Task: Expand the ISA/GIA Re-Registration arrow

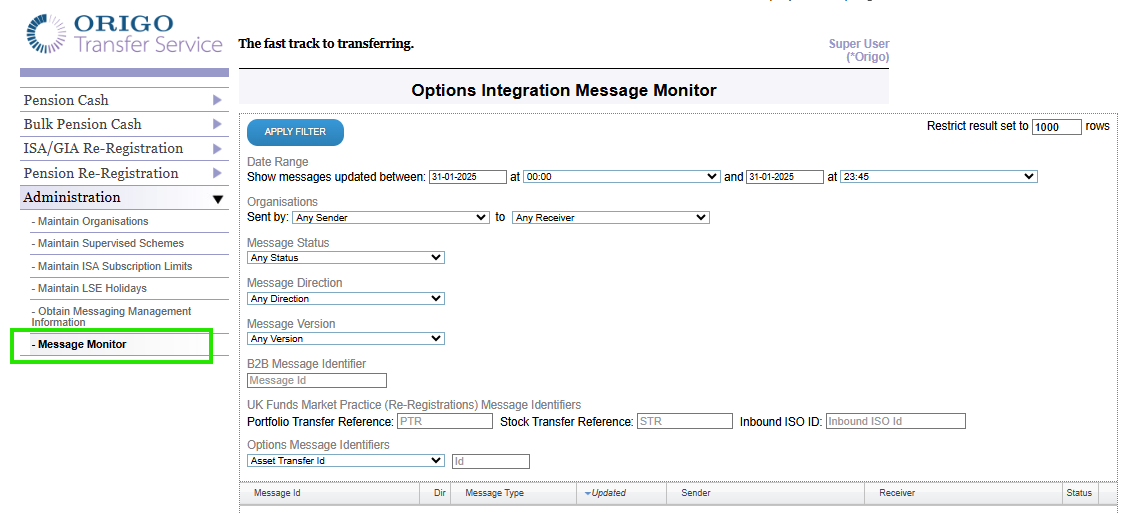Action: point(218,149)
